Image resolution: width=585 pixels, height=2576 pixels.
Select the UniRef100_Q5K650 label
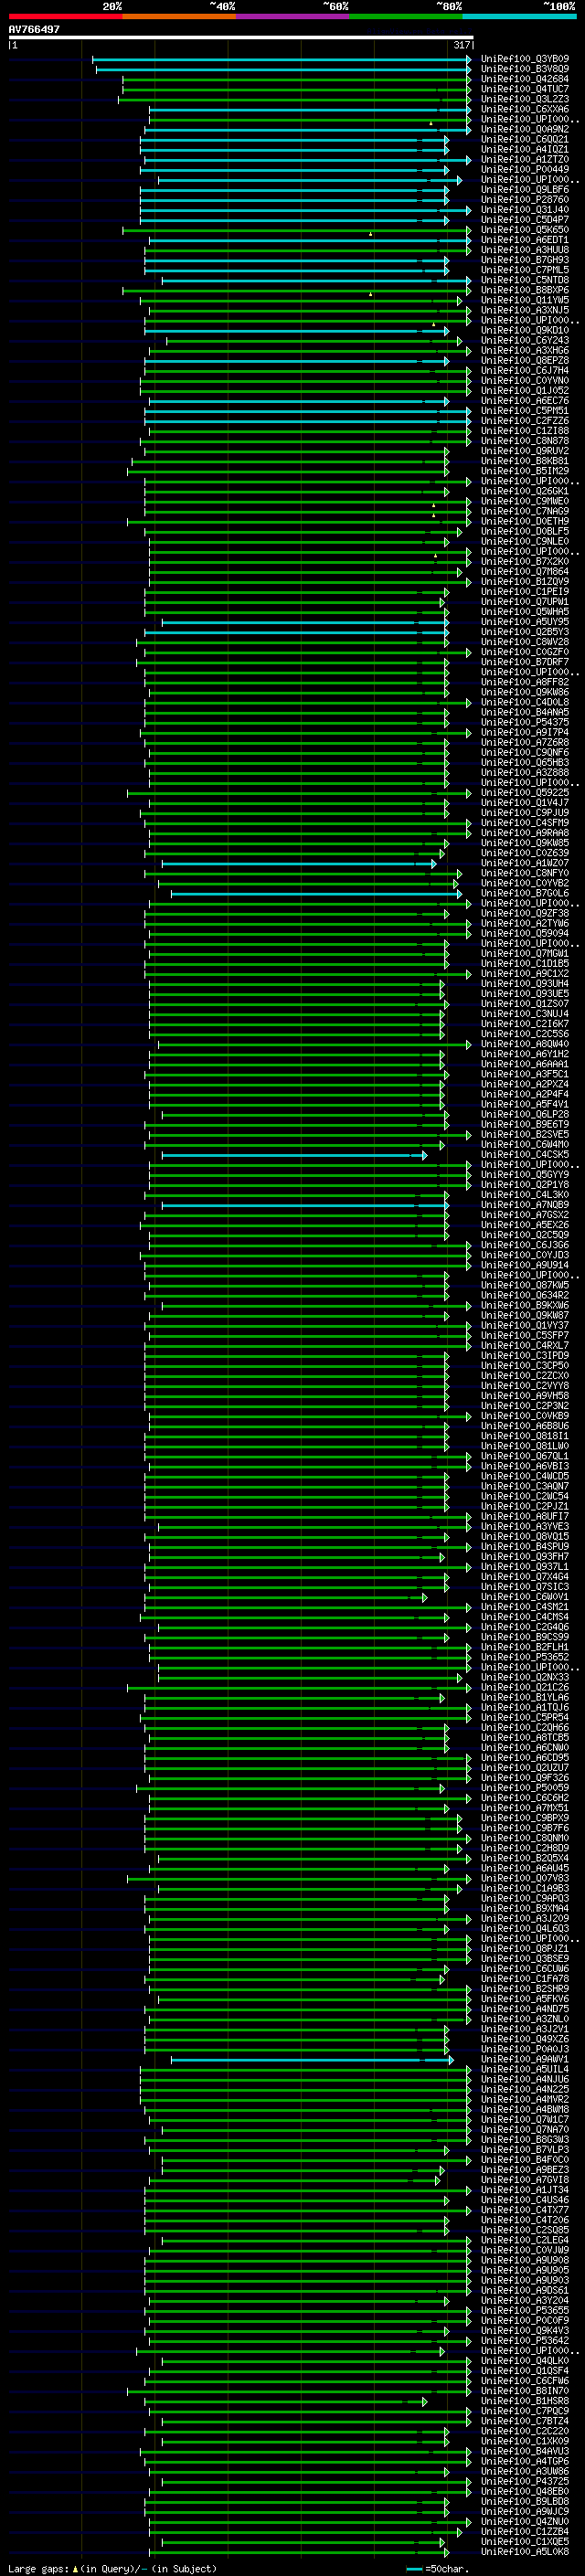[x=525, y=230]
